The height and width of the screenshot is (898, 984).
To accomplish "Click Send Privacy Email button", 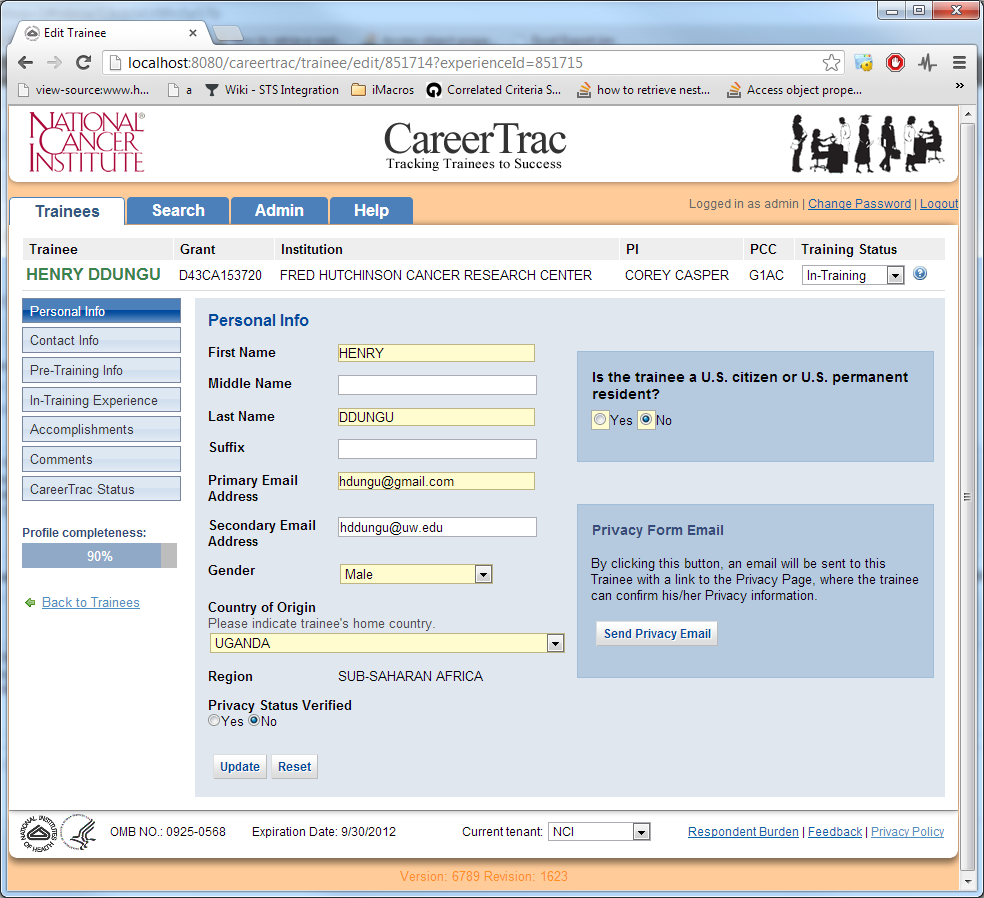I will coord(657,633).
